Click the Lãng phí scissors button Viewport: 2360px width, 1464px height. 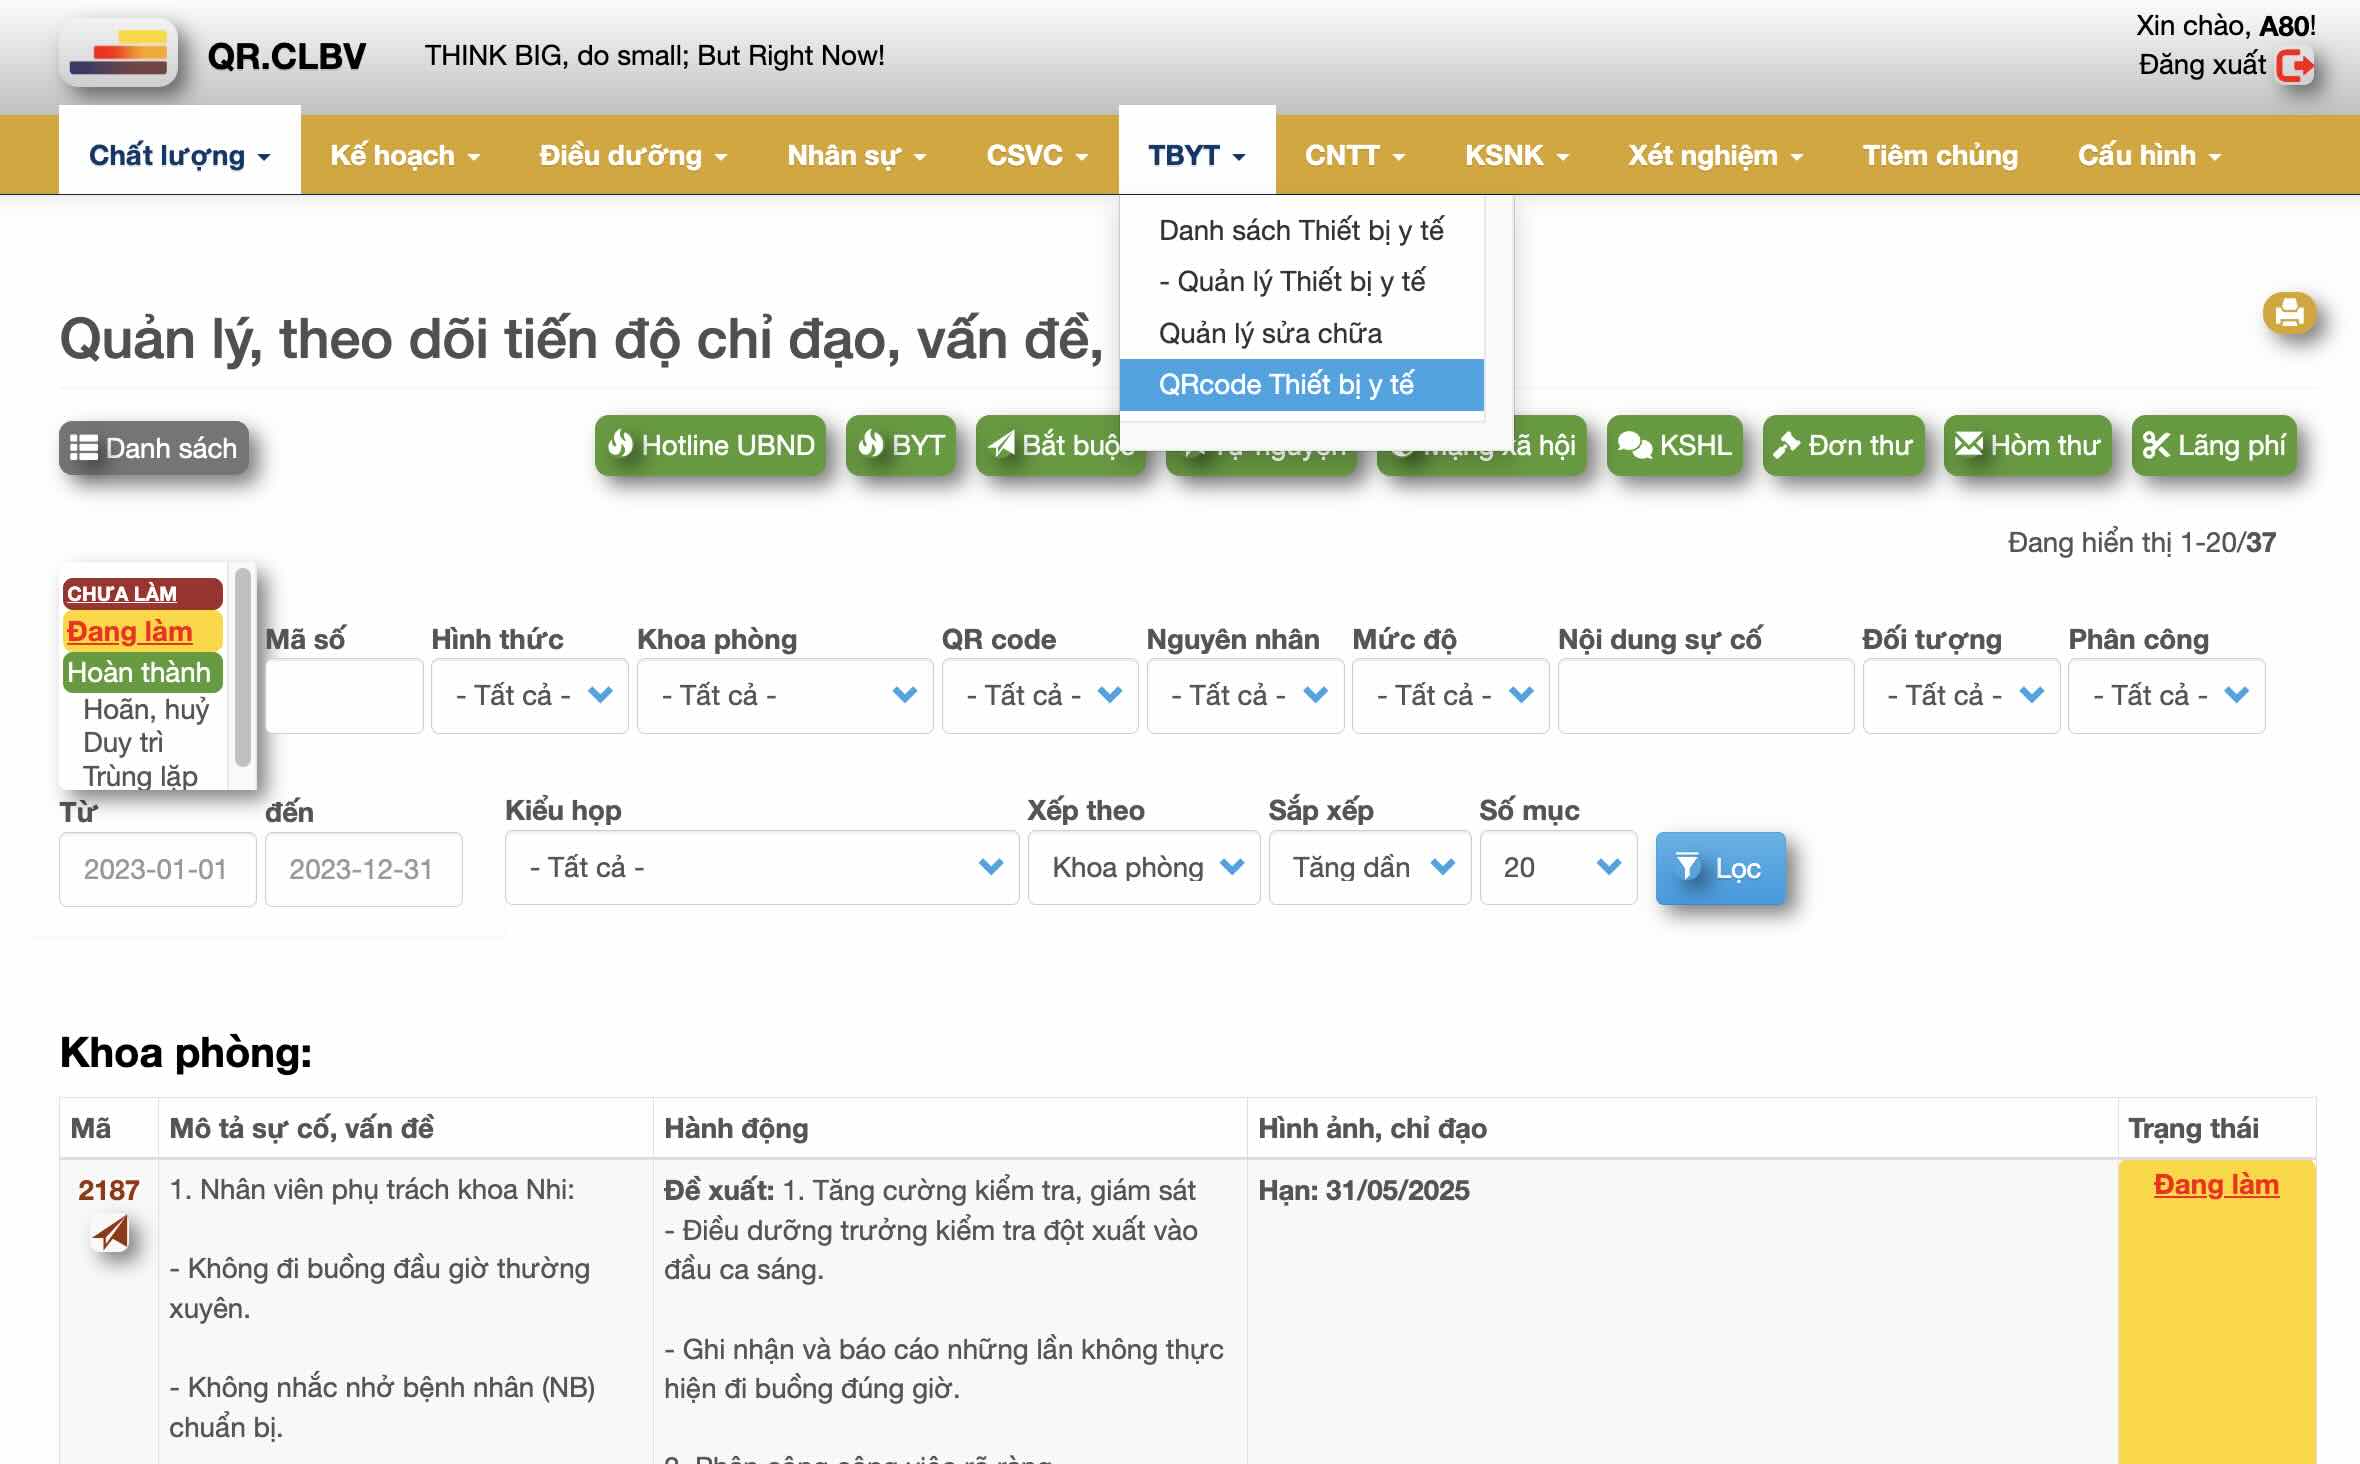tap(2213, 445)
